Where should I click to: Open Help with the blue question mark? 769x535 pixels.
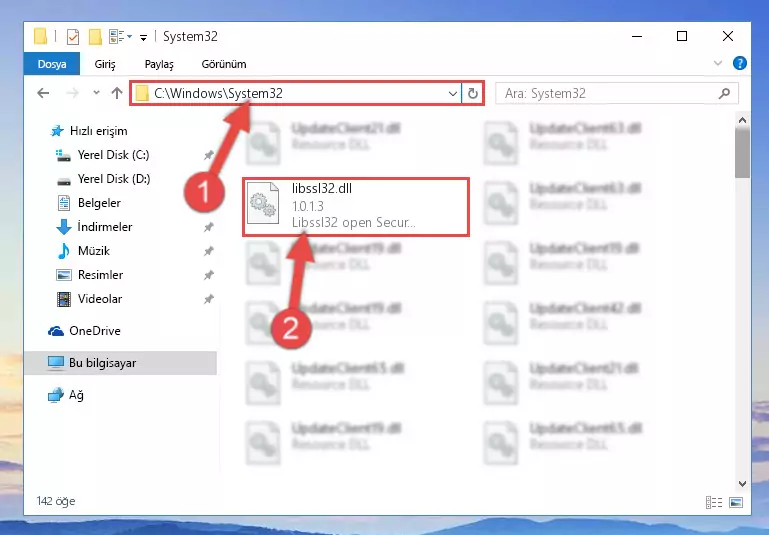click(x=740, y=63)
